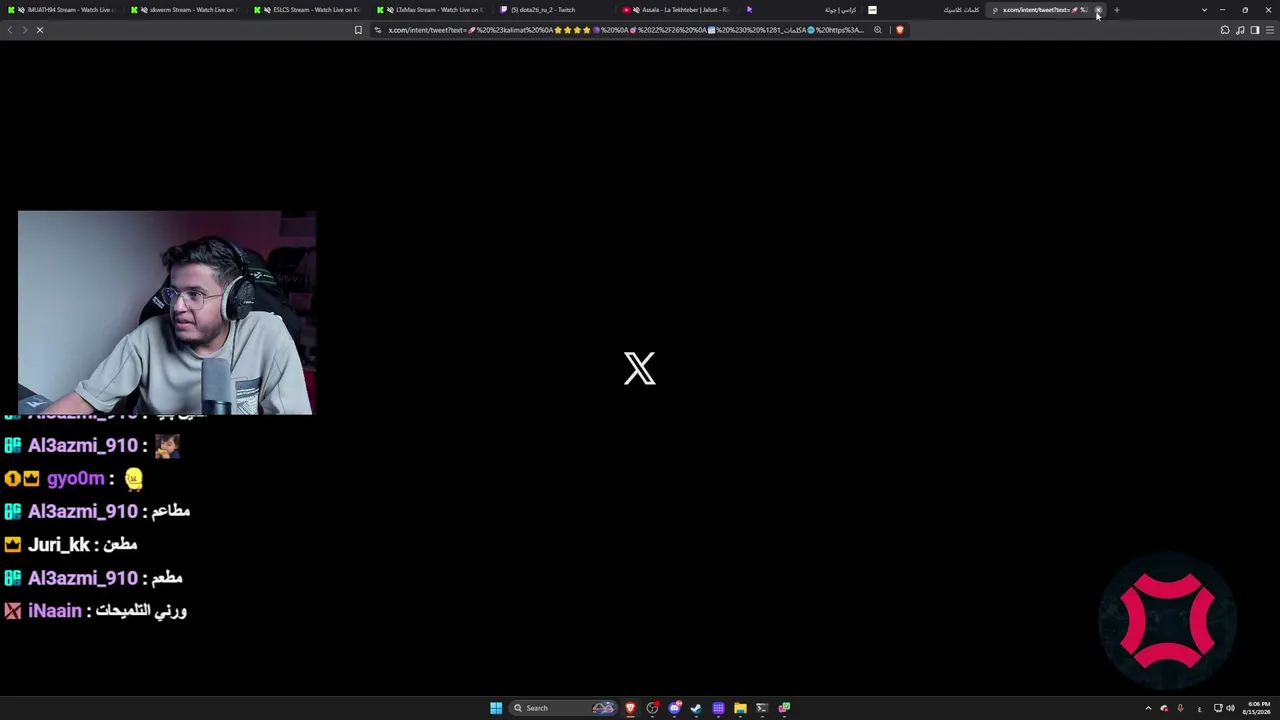Show hidden system tray icons
Screen dimensions: 1280x720
point(1148,708)
